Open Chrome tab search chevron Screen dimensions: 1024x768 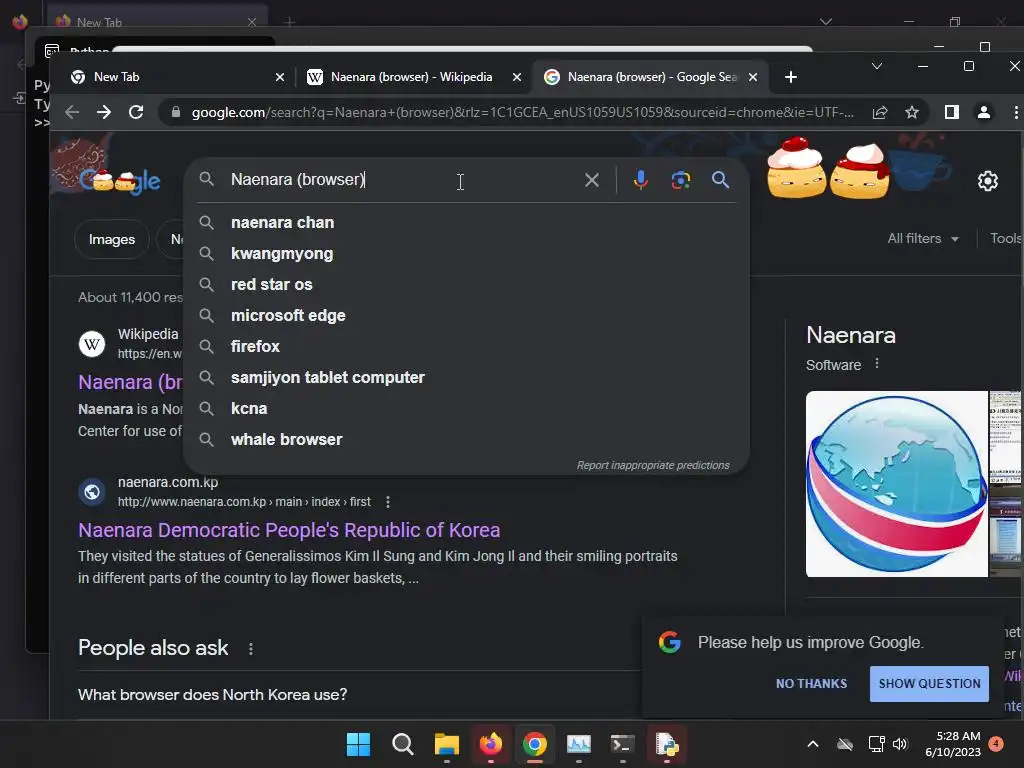coord(877,66)
